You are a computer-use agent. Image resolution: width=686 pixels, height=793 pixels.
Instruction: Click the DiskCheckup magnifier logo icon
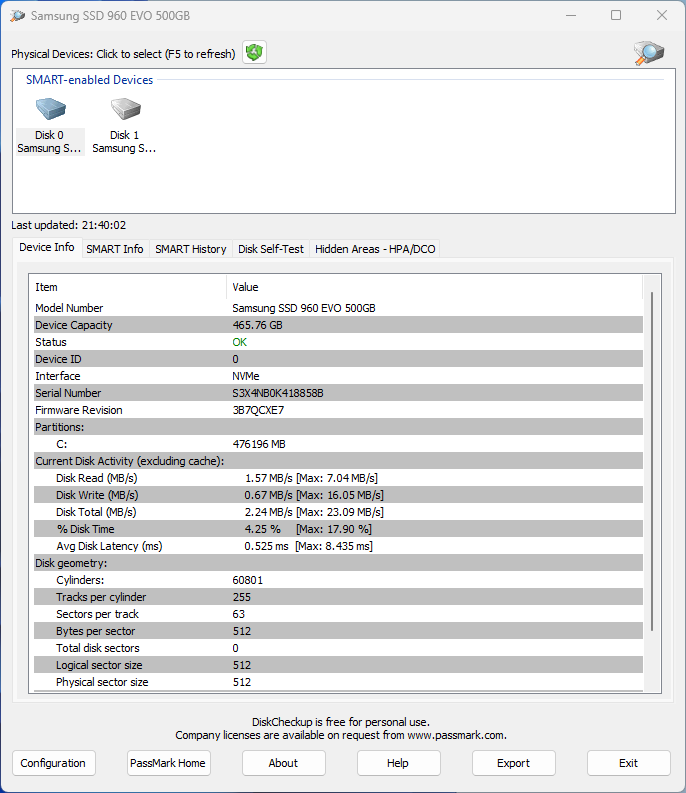649,53
